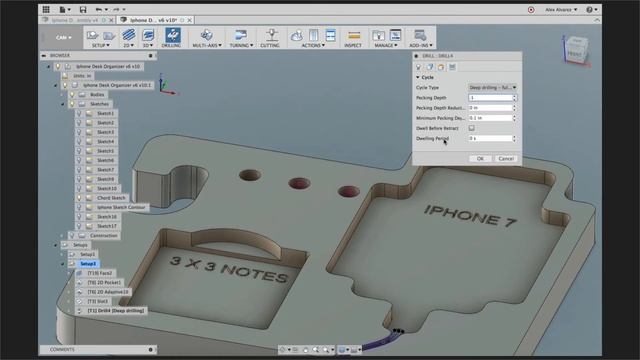
Task: Click the 2D milling icon
Action: tap(129, 35)
